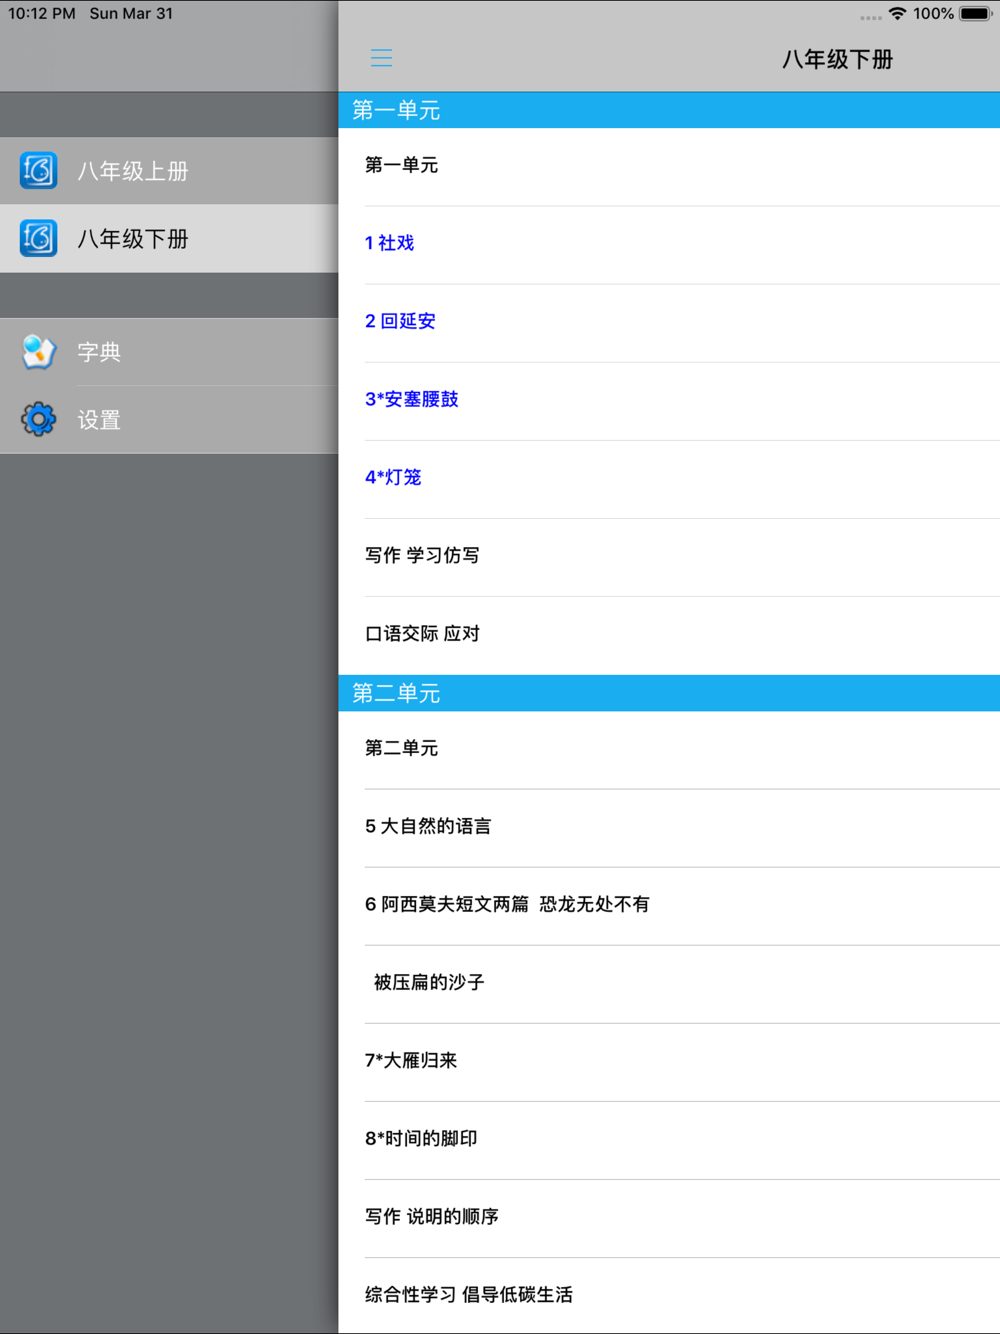The height and width of the screenshot is (1334, 1000).
Task: Open 7*大雁归来
Action: pyautogui.click(x=669, y=1062)
